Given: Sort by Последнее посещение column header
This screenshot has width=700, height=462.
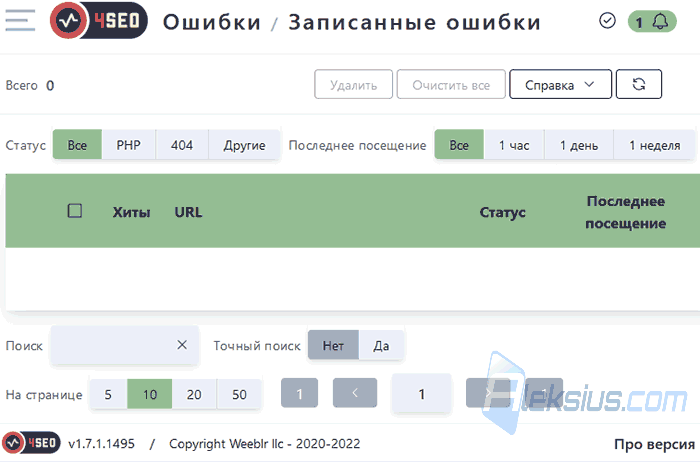Looking at the screenshot, I should (625, 212).
